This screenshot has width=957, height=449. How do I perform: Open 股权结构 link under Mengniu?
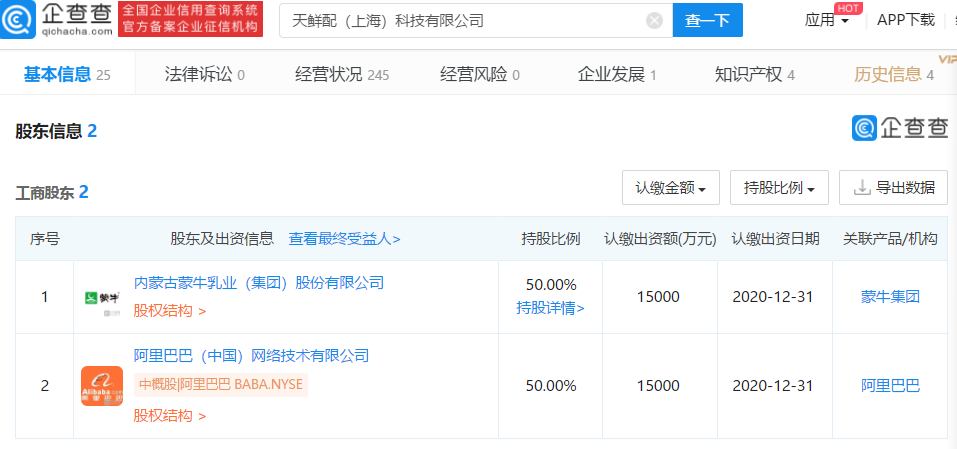tap(170, 311)
